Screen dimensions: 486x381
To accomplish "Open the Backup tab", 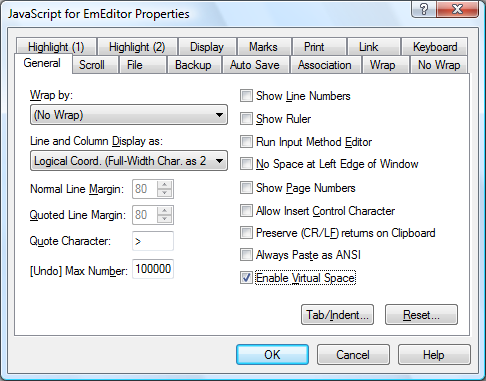I will [x=193, y=65].
